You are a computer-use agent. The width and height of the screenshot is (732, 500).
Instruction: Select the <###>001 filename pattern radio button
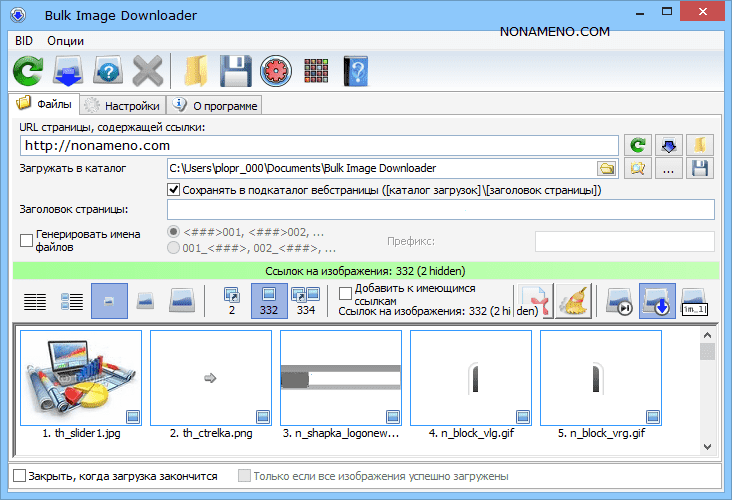point(175,231)
